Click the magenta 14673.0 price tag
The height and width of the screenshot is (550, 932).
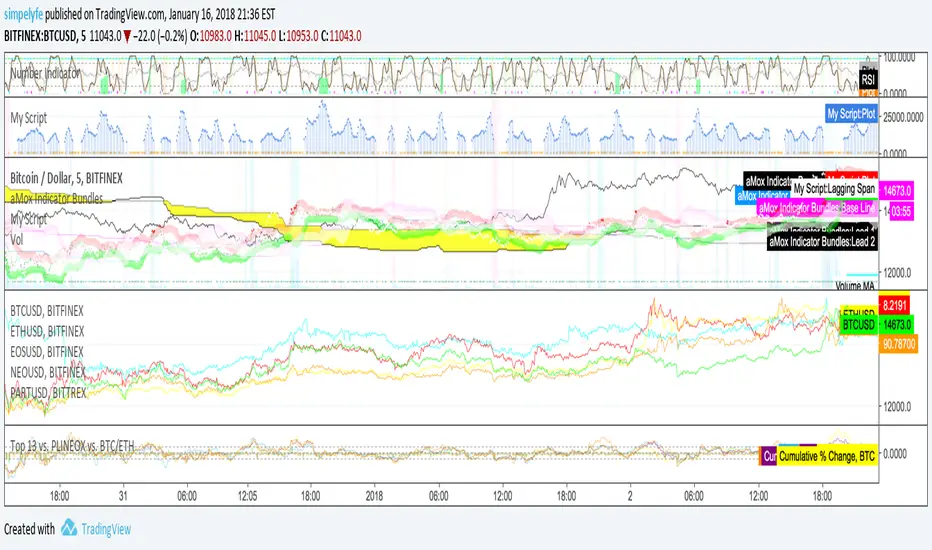[x=897, y=191]
